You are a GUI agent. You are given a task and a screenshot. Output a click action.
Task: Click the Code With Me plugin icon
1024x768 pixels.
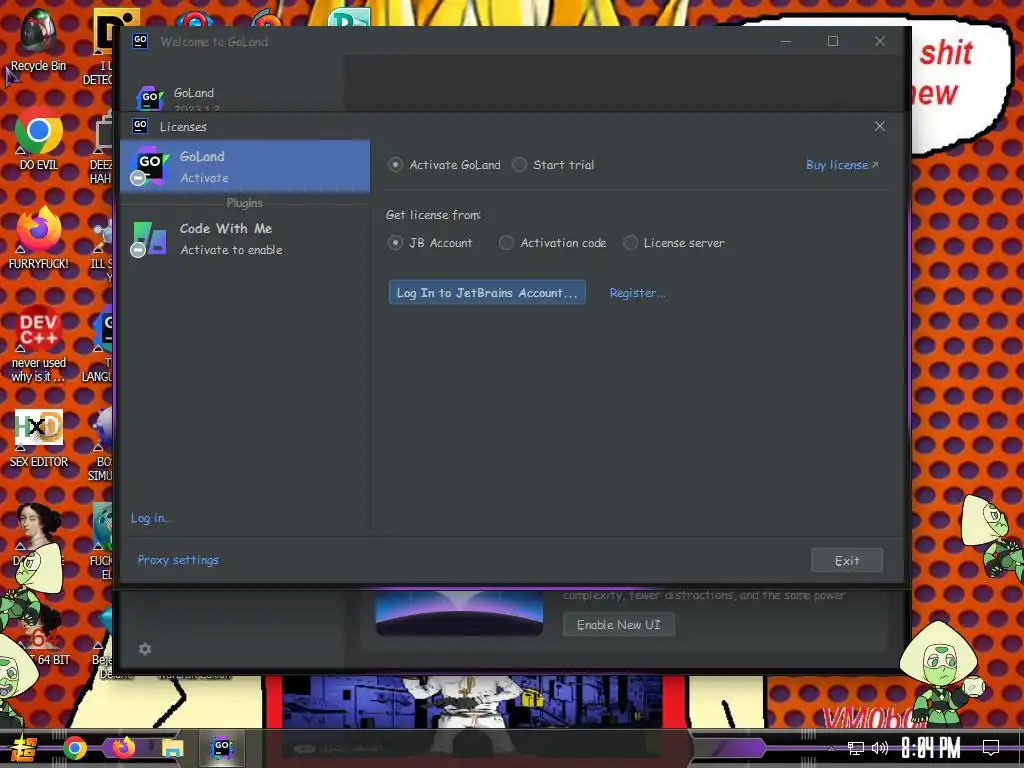[150, 238]
